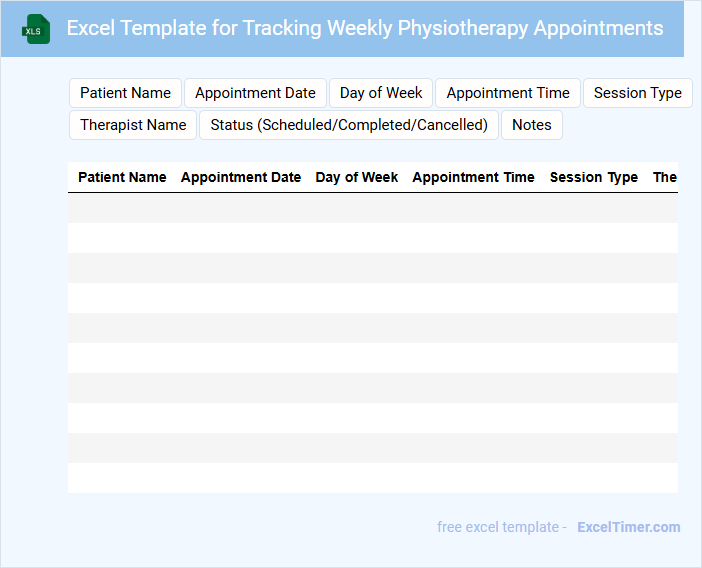Viewport: 702px width, 568px height.
Task: Click the template title heading text
Action: coord(364,28)
